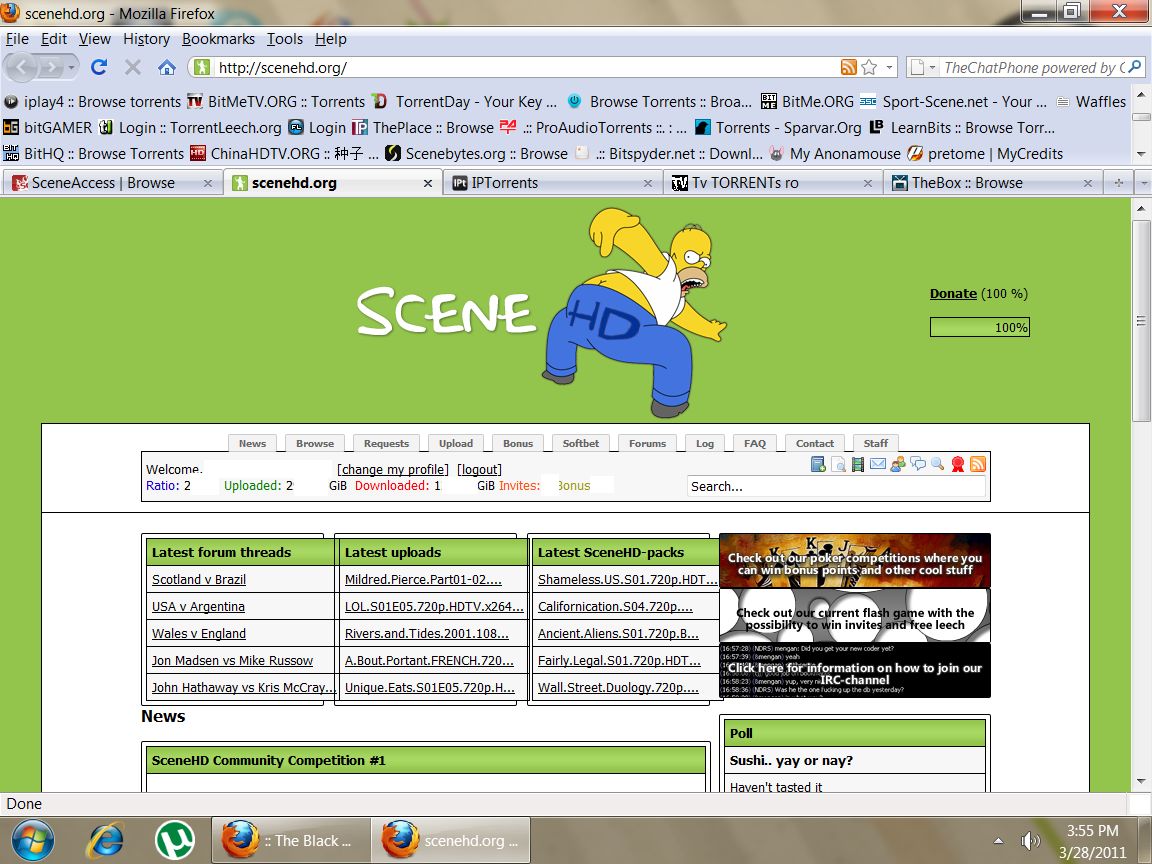This screenshot has height=864, width=1152.
Task: Open the BitMeTV.ORG :: Torrents bookmark
Action: tap(276, 101)
